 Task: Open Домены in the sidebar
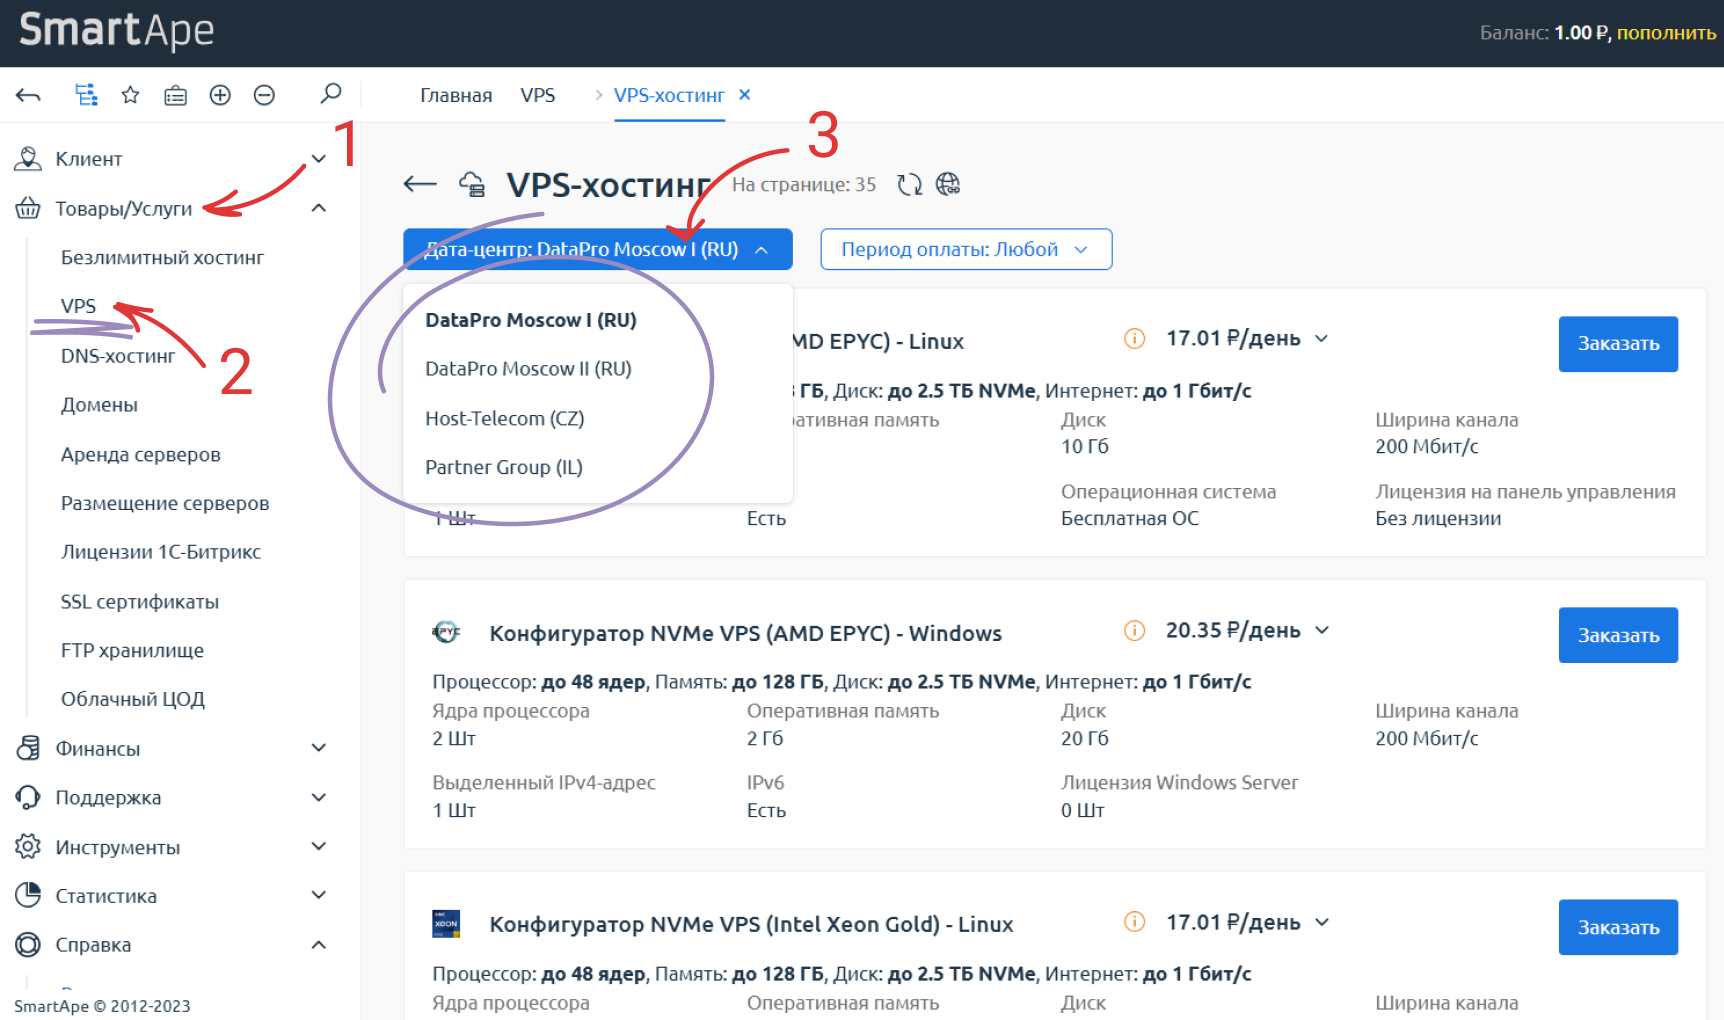(x=99, y=405)
